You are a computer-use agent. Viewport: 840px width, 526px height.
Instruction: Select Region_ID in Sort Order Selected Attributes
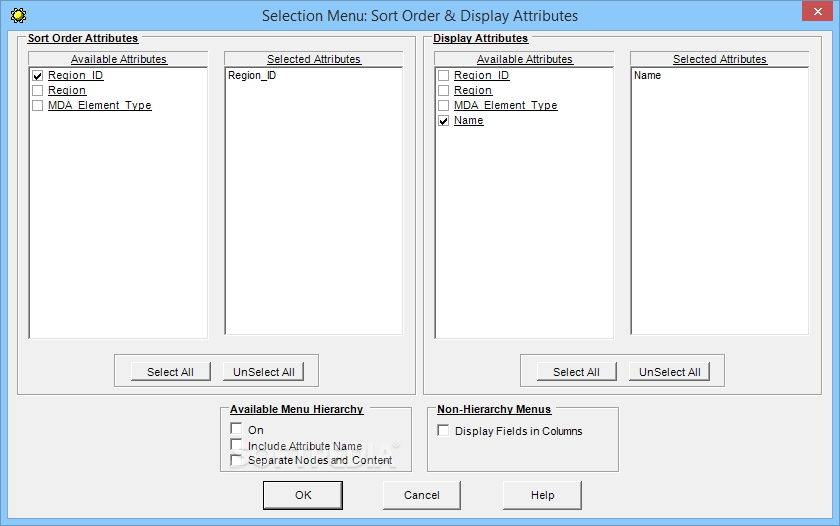(252, 76)
